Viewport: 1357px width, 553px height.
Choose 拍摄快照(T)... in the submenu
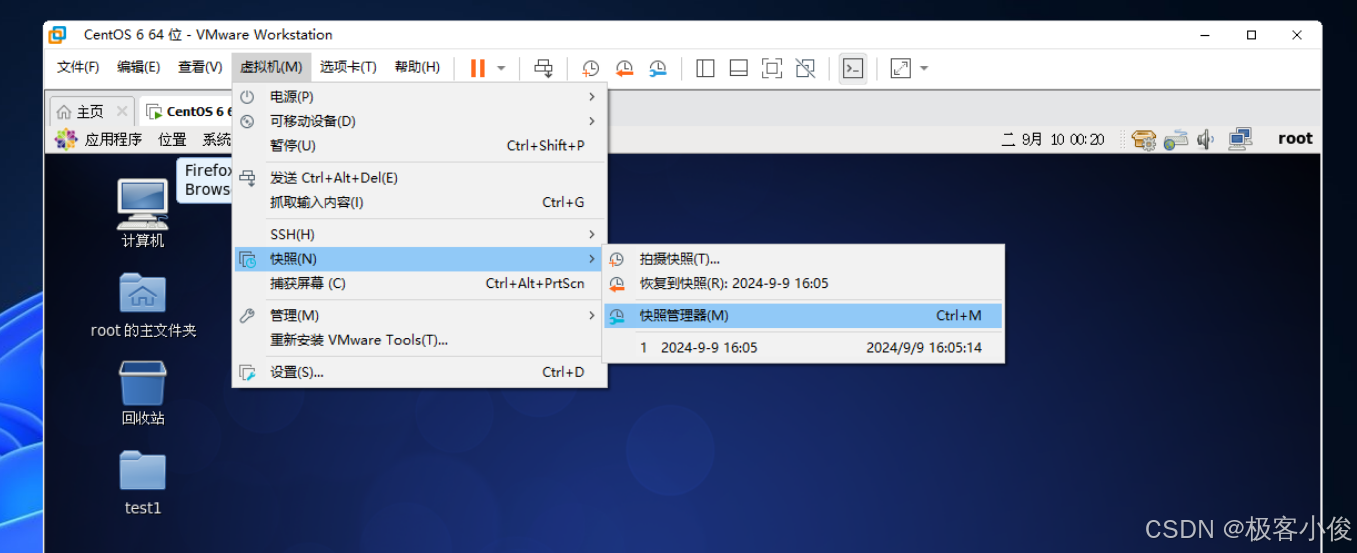[x=803, y=259]
